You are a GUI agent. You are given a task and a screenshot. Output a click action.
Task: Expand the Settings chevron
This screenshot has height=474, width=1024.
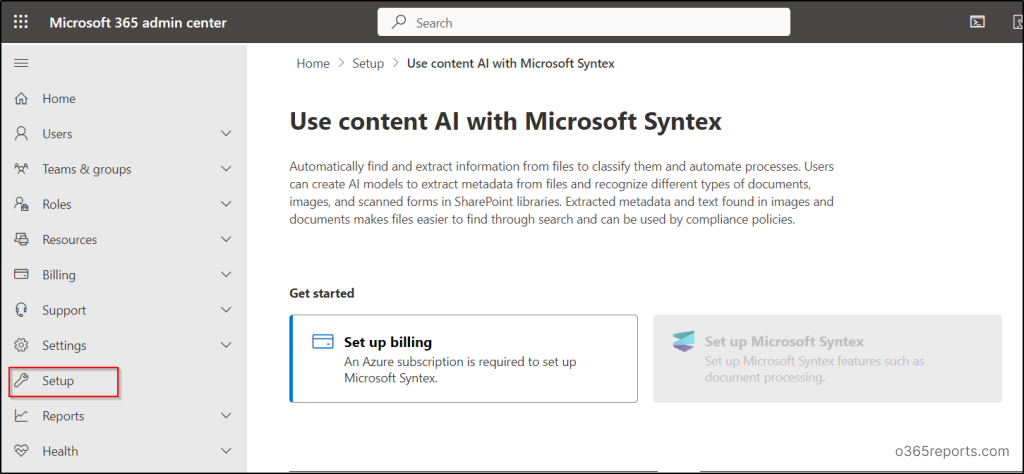coord(226,345)
